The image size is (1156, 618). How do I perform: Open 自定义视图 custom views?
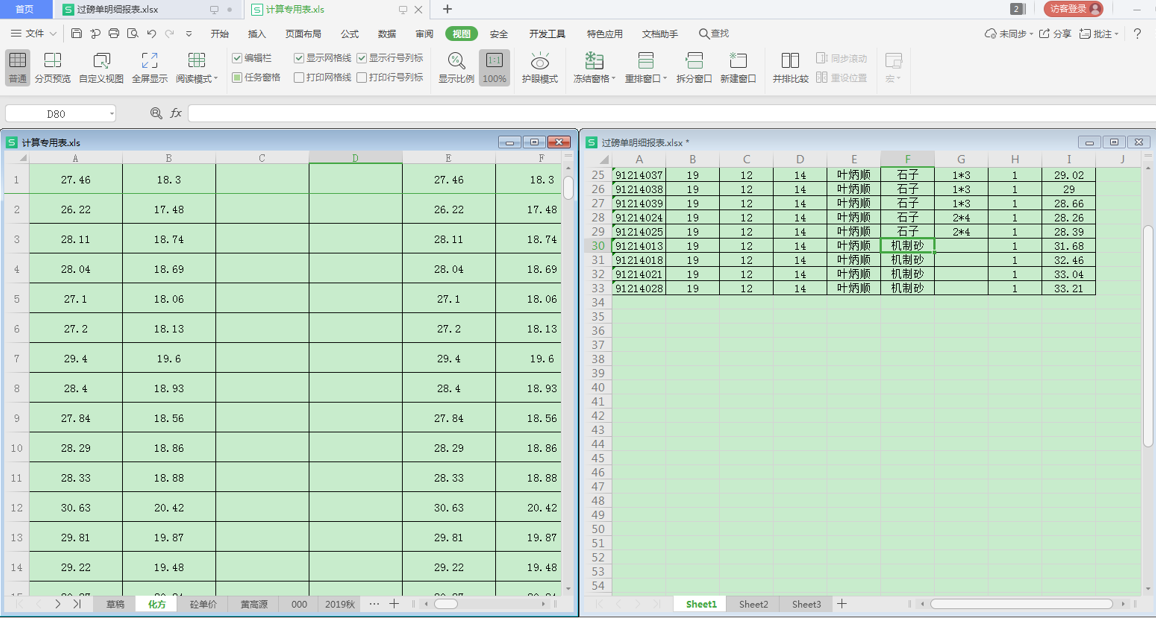click(101, 67)
